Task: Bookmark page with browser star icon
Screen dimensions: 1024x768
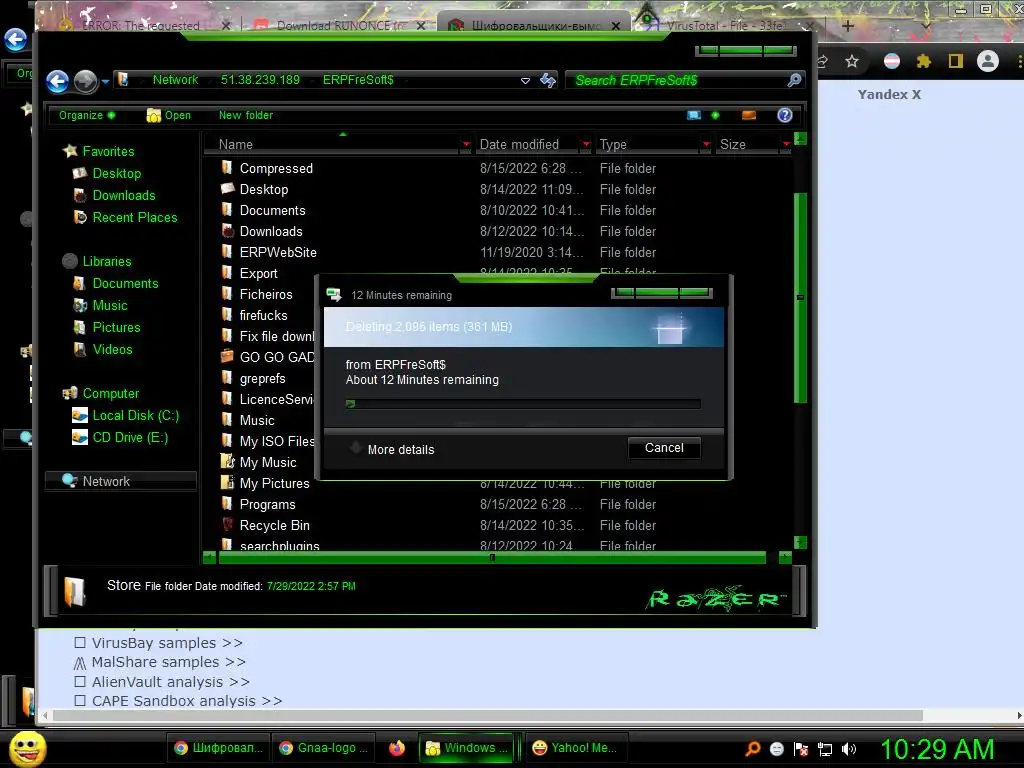Action: pyautogui.click(x=852, y=61)
